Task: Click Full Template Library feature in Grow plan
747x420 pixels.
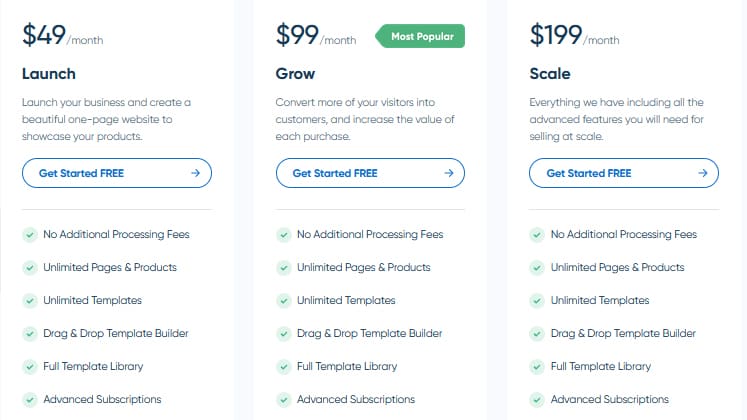Action: tap(347, 366)
